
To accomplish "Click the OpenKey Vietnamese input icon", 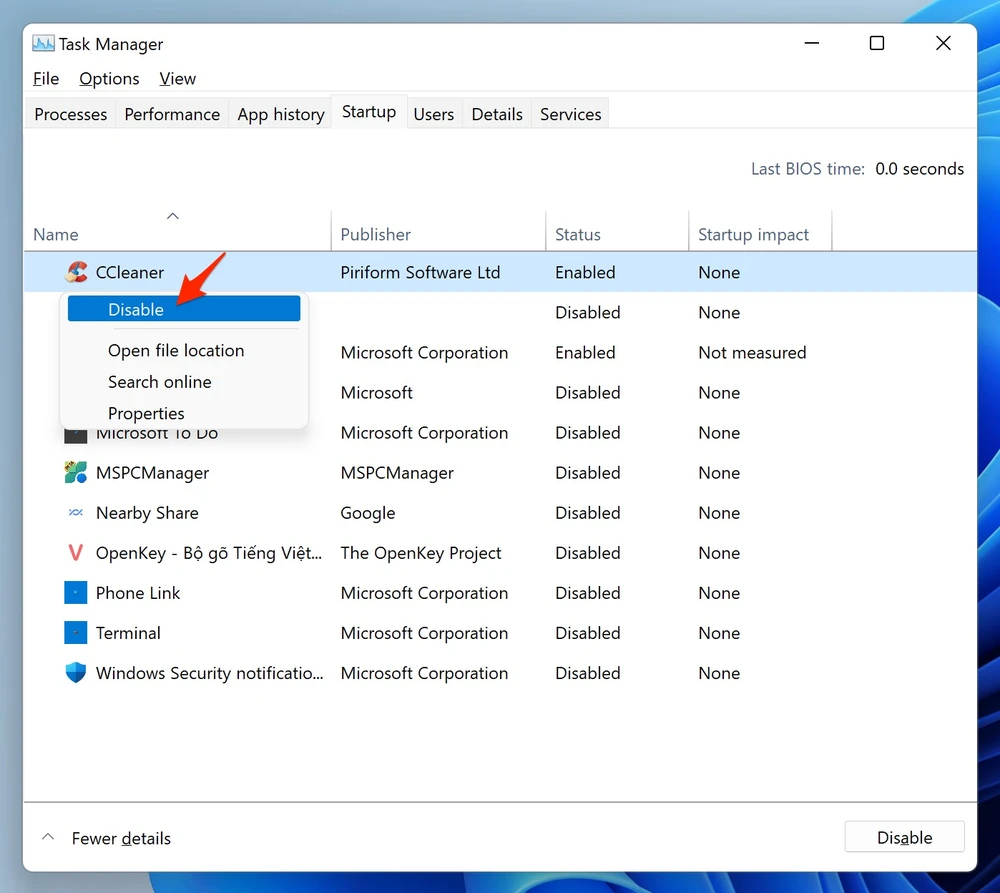I will [75, 552].
